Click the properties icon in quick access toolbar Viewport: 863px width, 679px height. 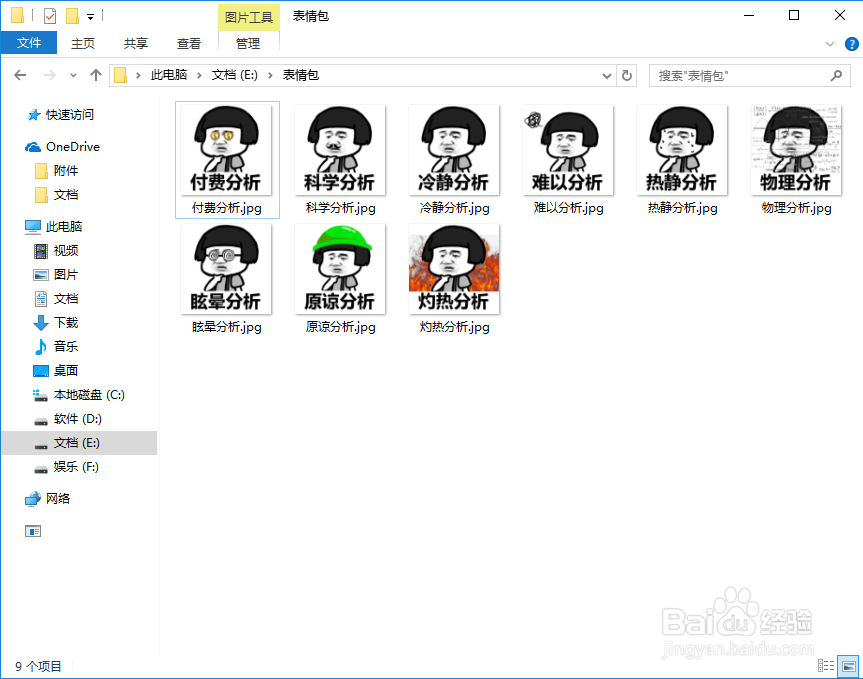point(50,16)
